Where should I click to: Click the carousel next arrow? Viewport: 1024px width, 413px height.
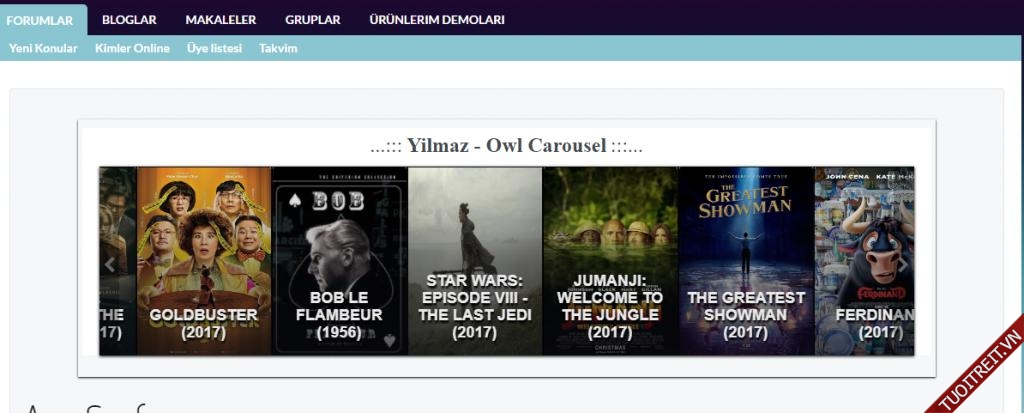coord(903,265)
